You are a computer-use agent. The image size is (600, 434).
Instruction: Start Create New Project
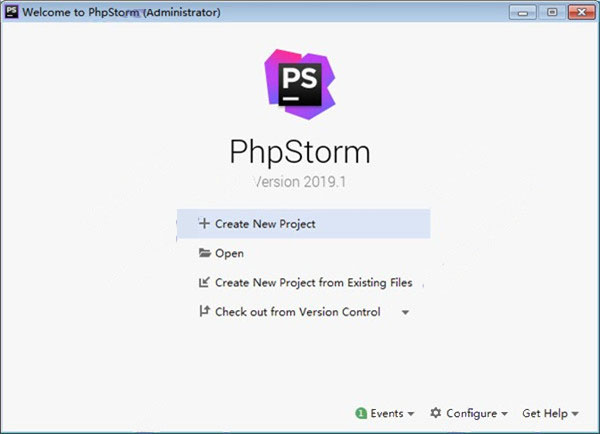click(x=303, y=224)
